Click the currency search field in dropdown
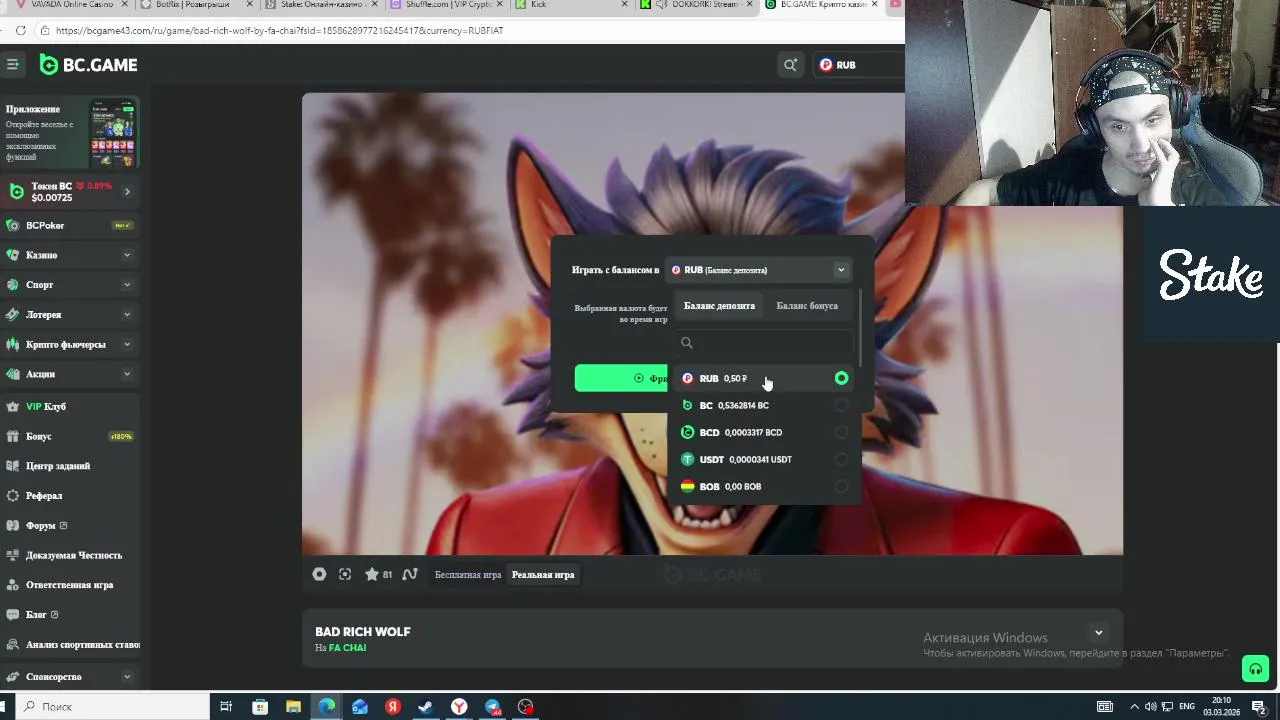This screenshot has height=720, width=1280. click(763, 343)
